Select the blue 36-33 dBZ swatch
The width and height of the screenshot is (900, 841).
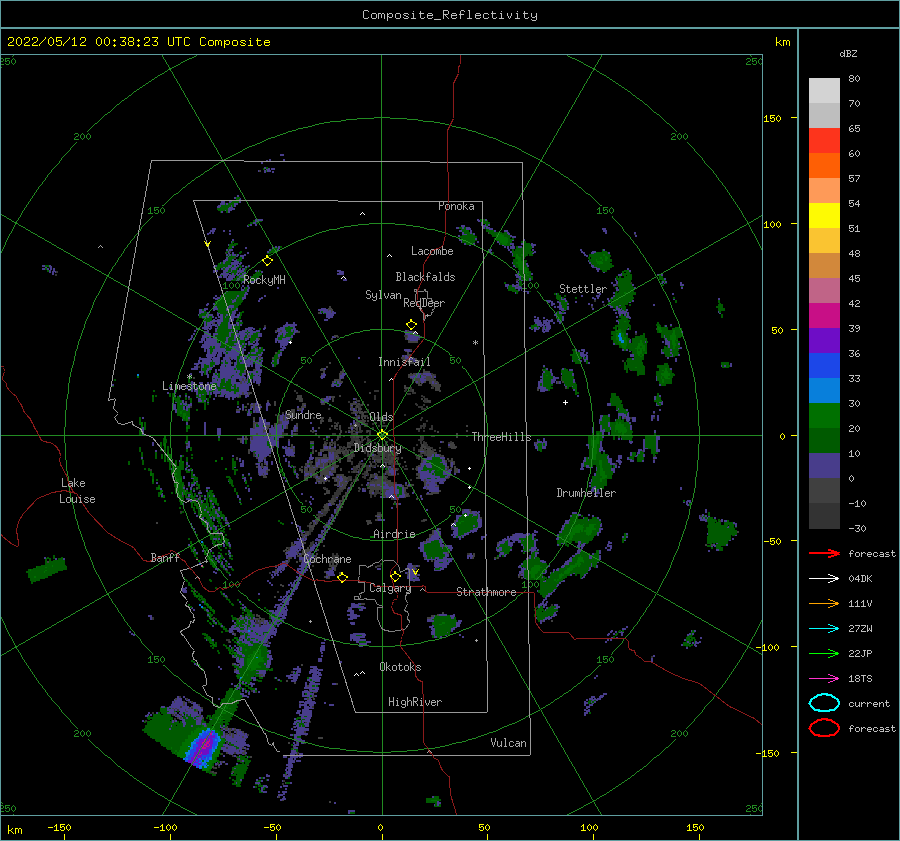pyautogui.click(x=824, y=365)
